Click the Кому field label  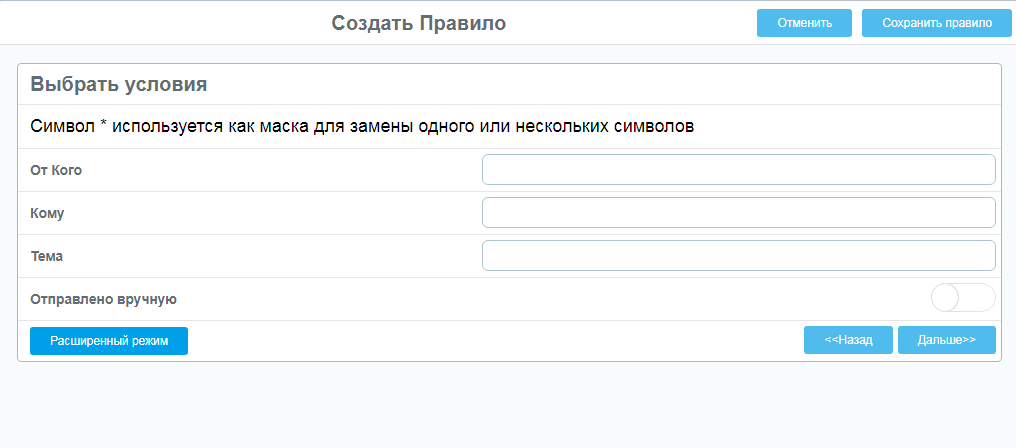coord(48,213)
